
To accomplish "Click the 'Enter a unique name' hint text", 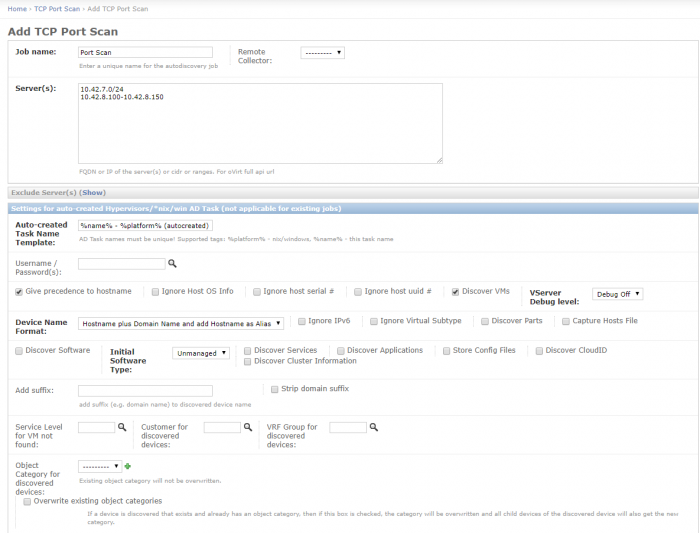I will coord(149,66).
